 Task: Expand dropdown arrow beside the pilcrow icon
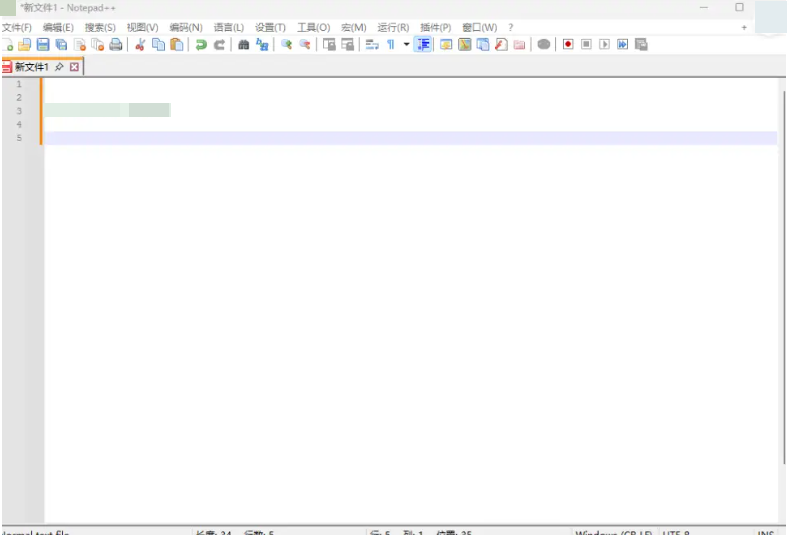(406, 45)
